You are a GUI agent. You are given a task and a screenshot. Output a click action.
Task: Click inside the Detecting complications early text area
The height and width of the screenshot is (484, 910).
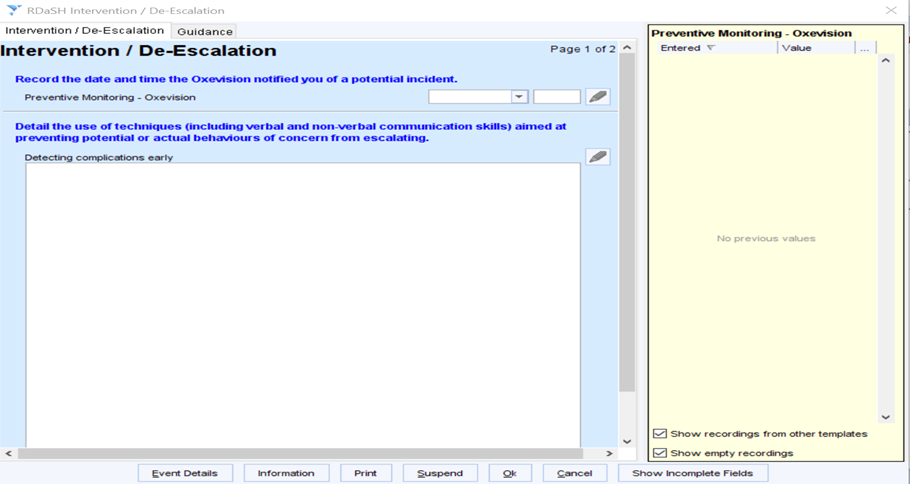[x=302, y=300]
